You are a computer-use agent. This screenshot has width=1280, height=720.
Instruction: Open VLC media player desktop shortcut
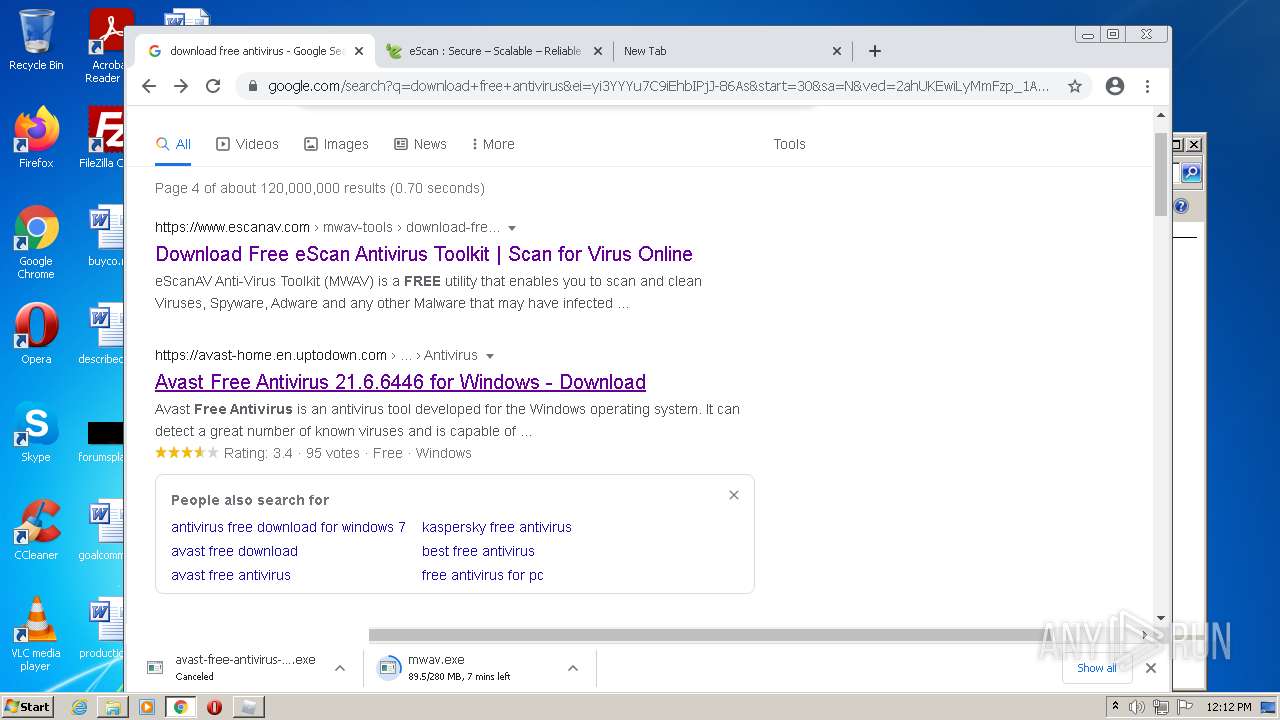click(36, 634)
